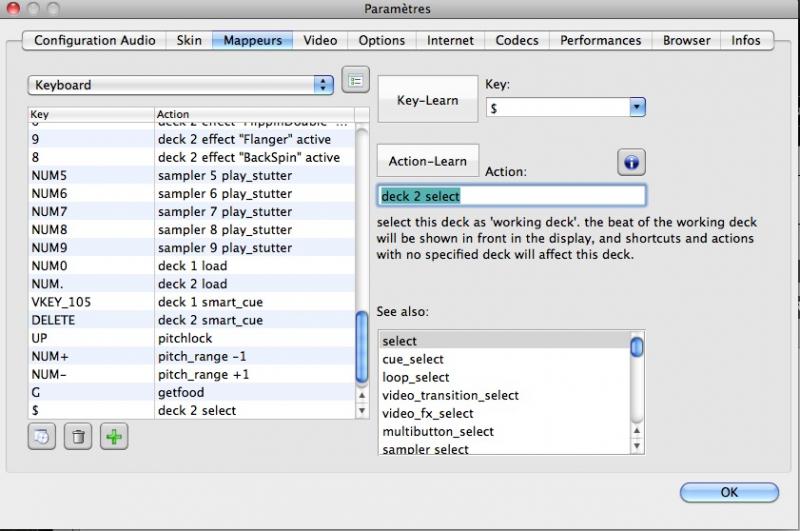Expand the Key combo box arrow
800x531 pixels.
coord(636,107)
